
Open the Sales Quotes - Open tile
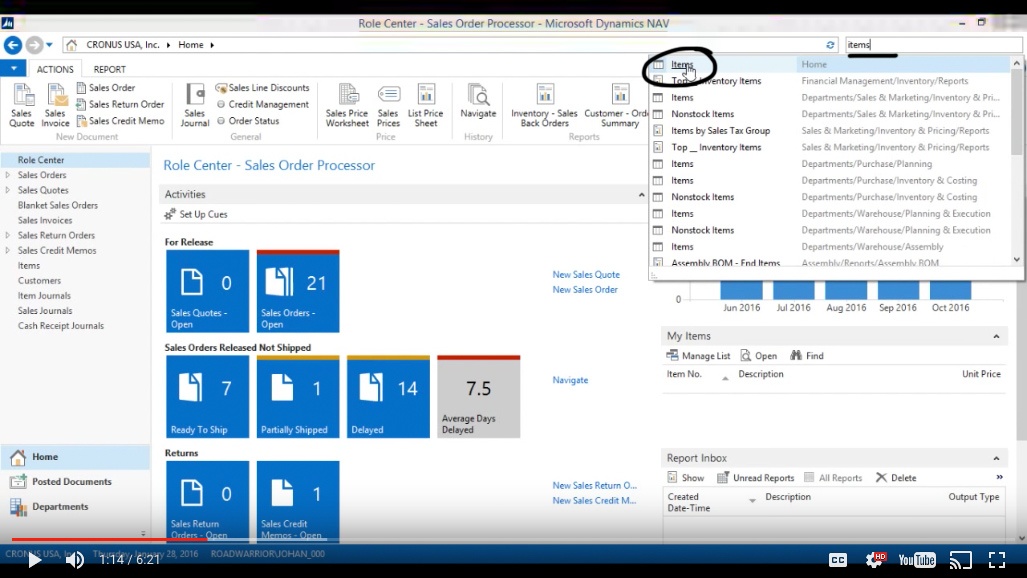[x=208, y=291]
